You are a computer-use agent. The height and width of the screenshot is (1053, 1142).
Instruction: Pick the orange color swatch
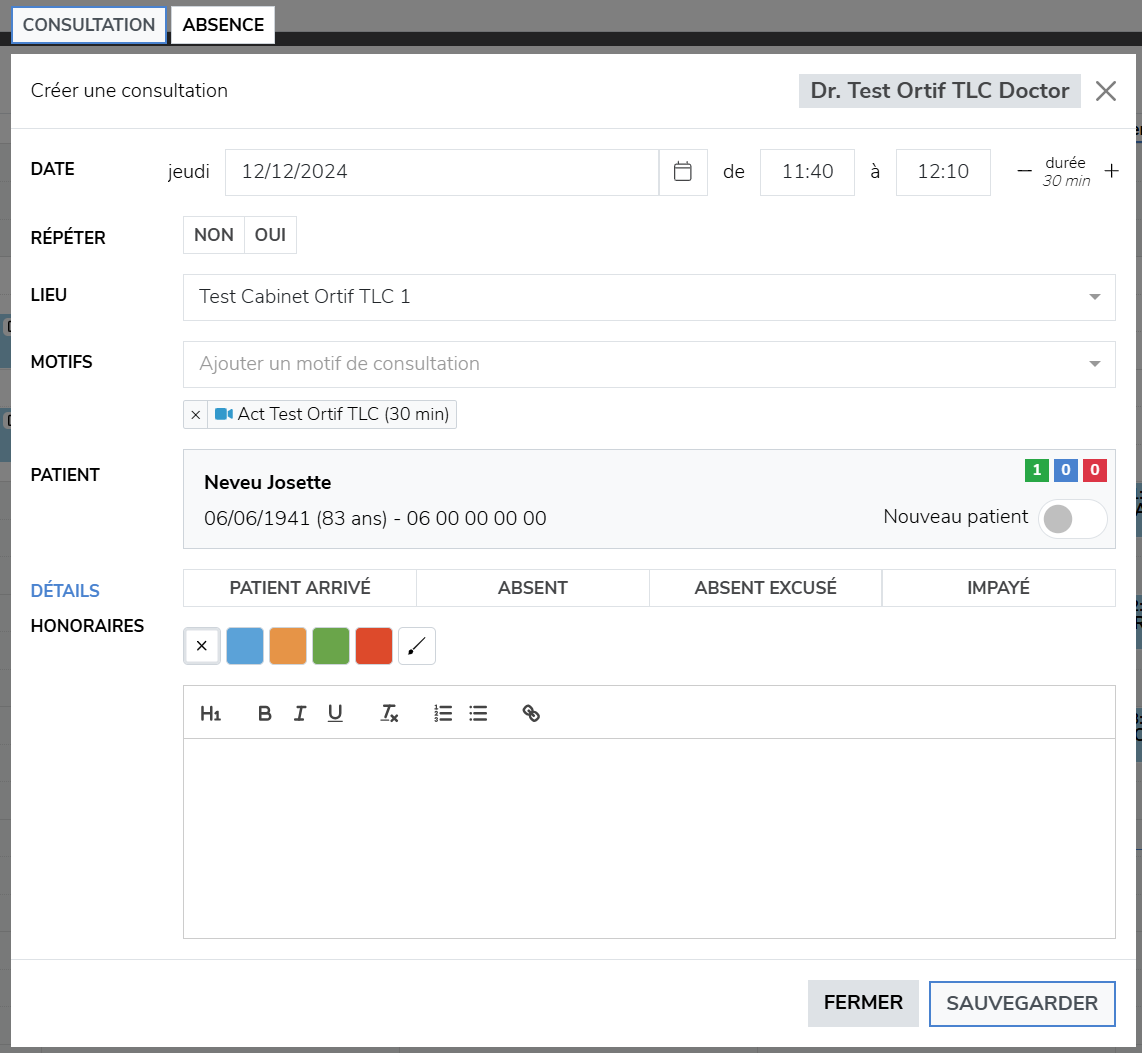point(288,646)
